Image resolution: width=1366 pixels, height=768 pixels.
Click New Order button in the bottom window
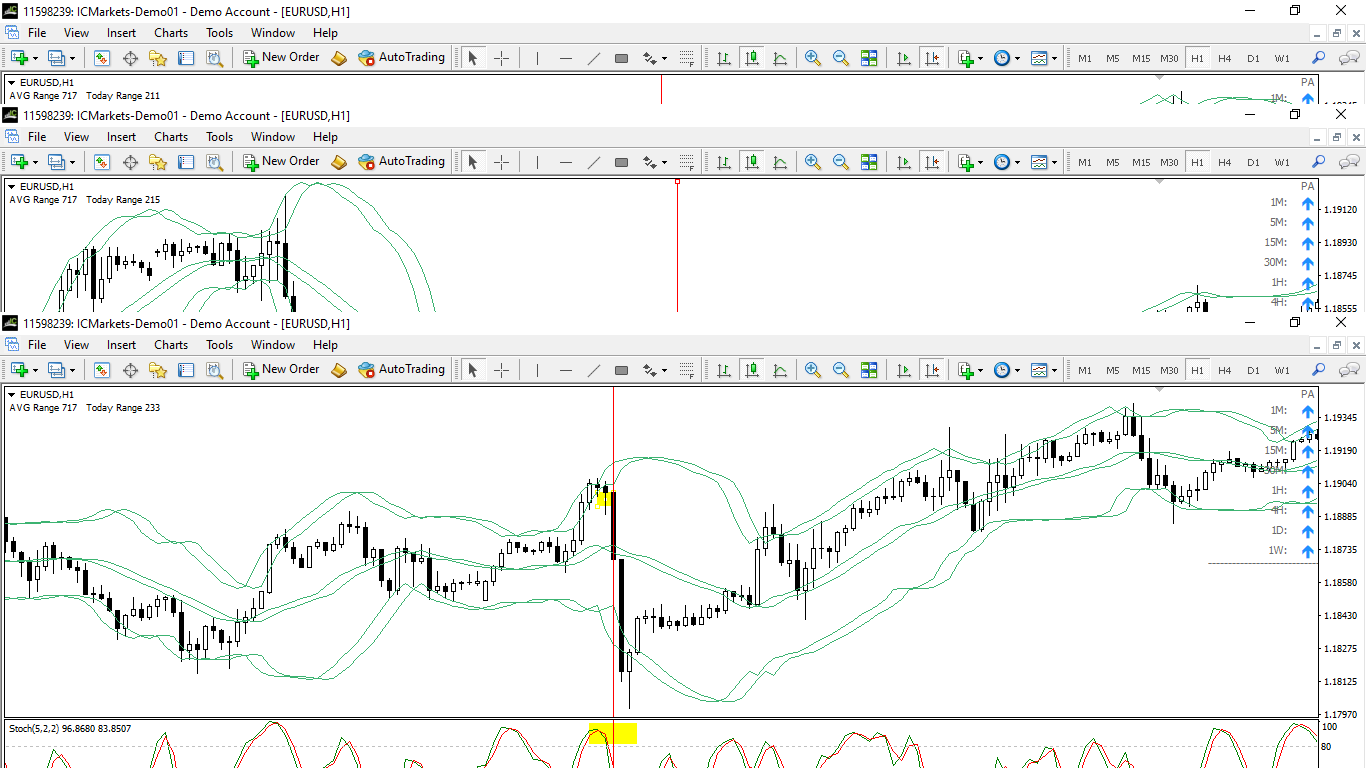[x=281, y=369]
